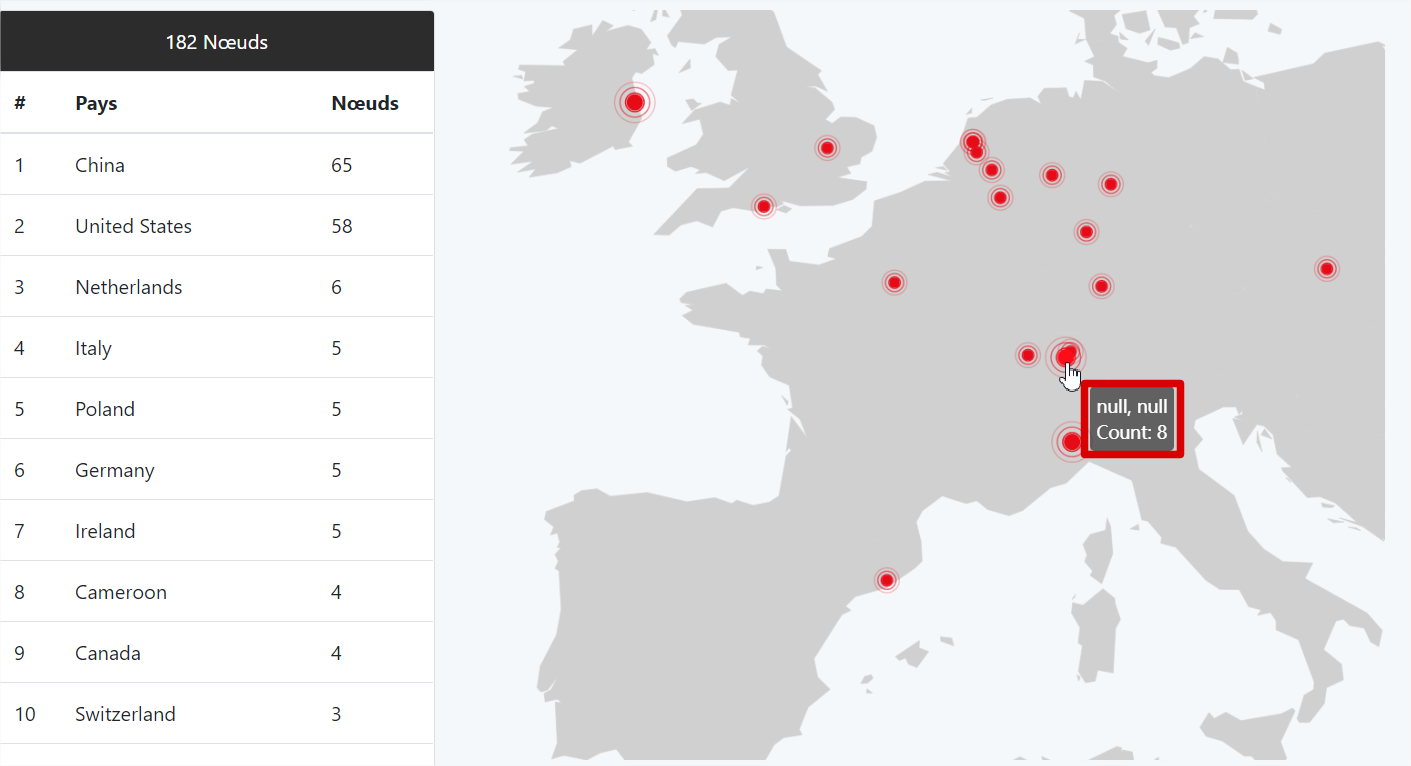The image size is (1411, 766).
Task: Click Italy's node count of 5
Action: tap(336, 348)
